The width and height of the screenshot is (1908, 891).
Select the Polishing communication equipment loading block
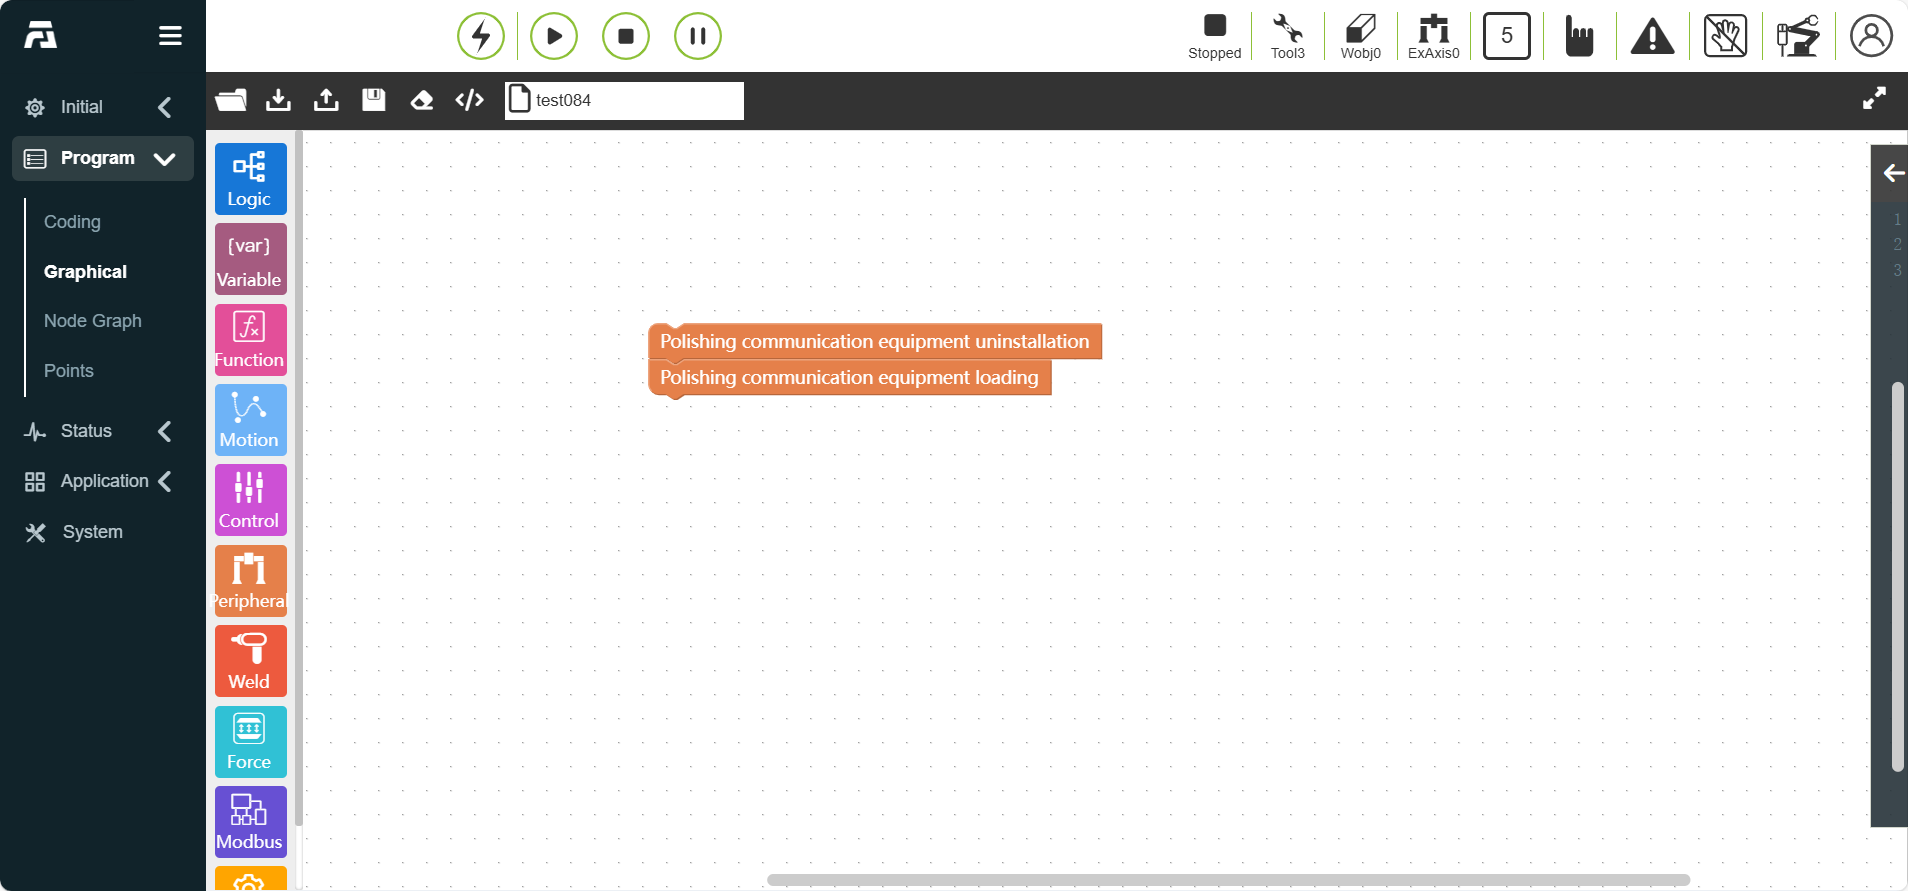tap(850, 378)
